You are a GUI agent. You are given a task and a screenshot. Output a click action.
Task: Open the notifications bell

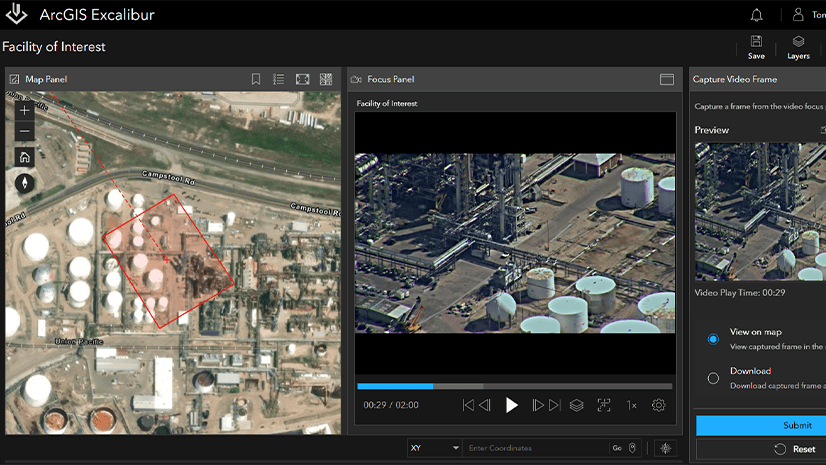pos(756,15)
